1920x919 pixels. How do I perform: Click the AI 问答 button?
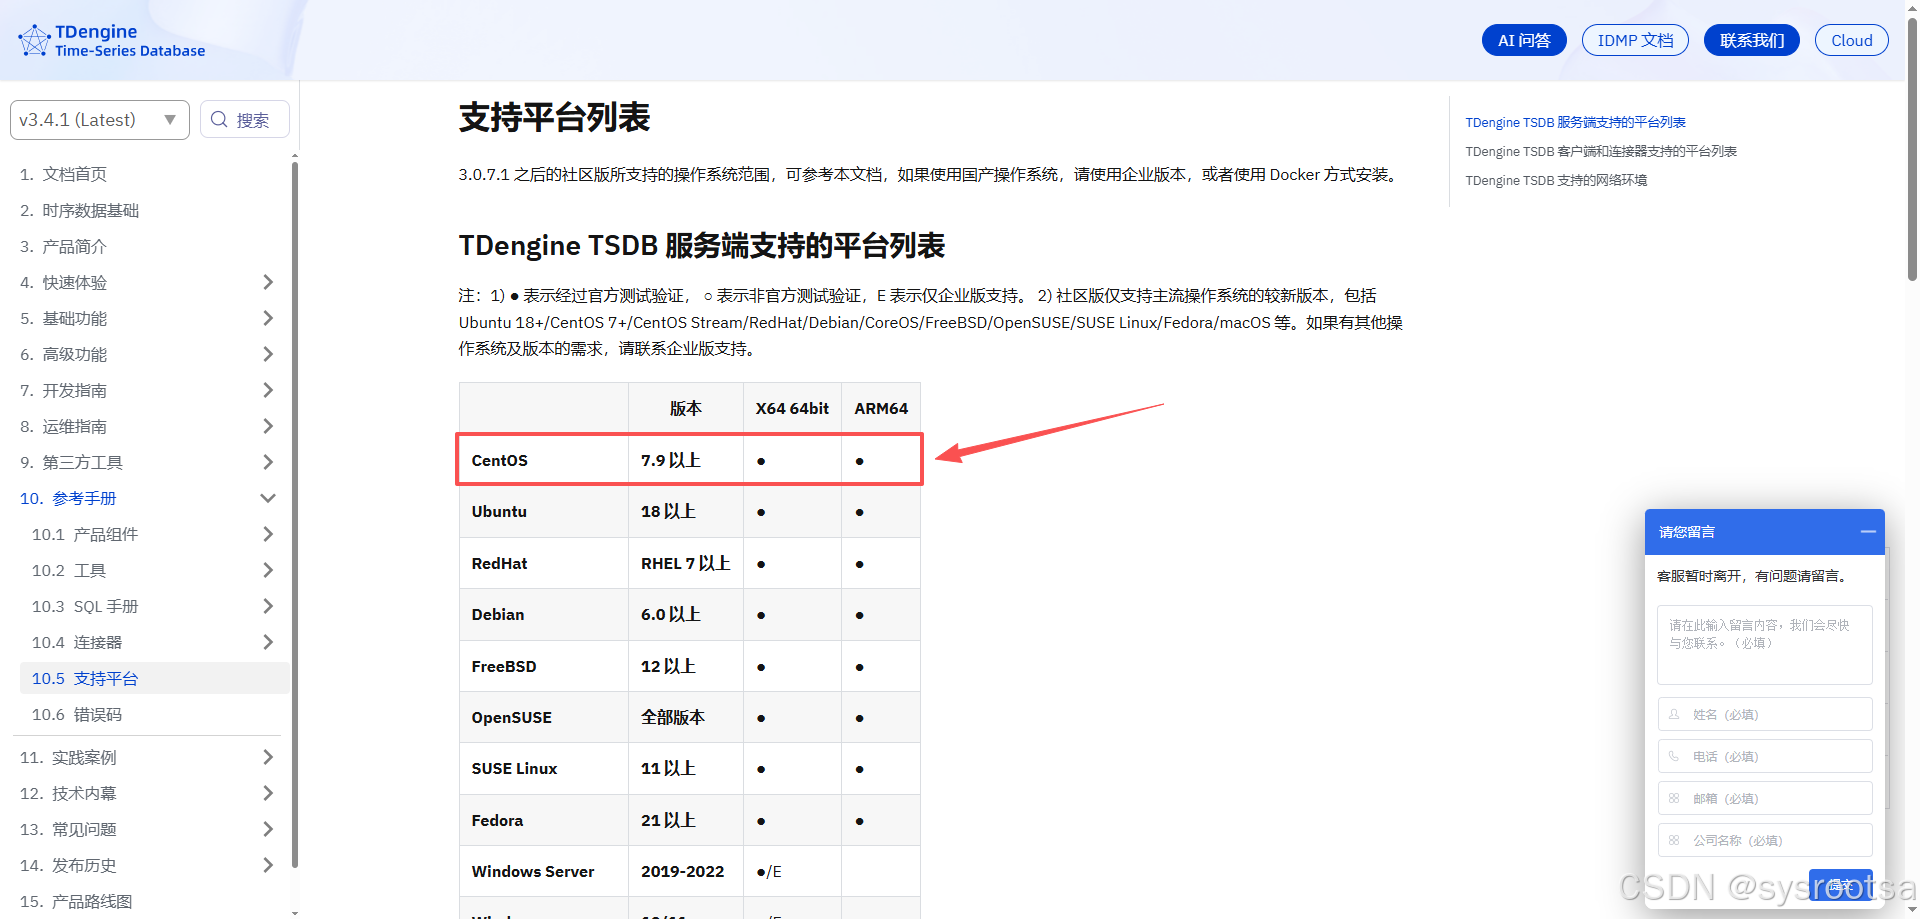[1524, 40]
